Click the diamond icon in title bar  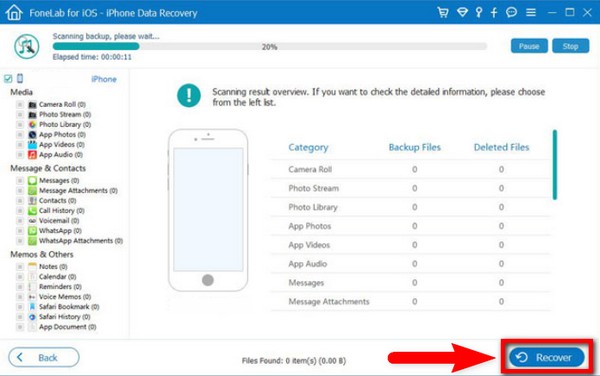tap(462, 12)
